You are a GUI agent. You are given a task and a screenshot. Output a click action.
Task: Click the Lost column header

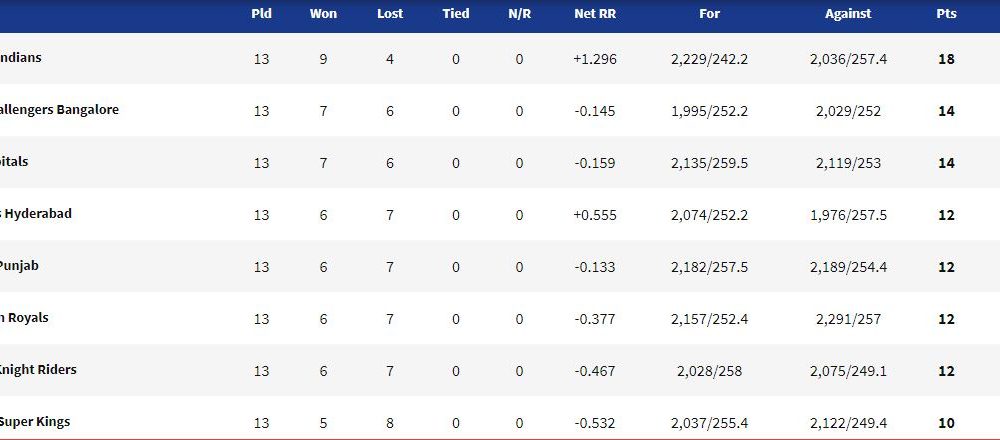390,13
